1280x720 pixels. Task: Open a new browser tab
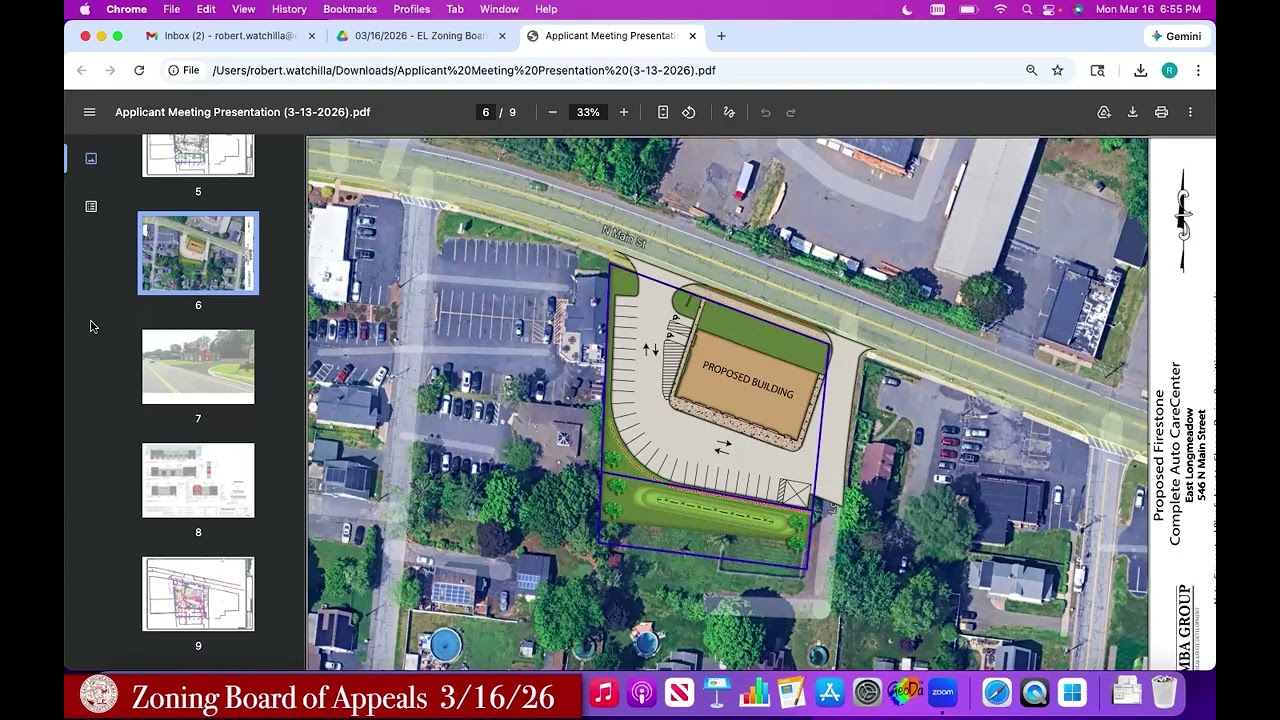(x=721, y=36)
